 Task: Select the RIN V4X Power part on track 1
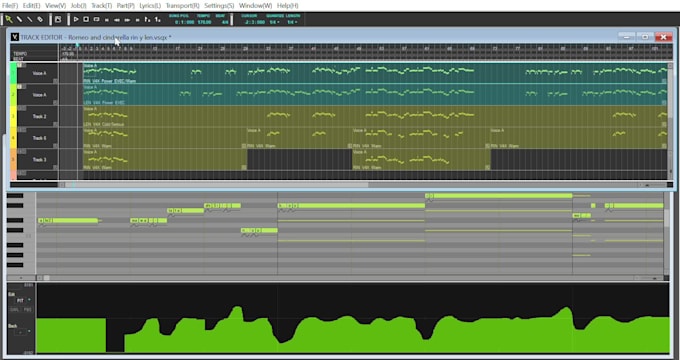click(375, 73)
